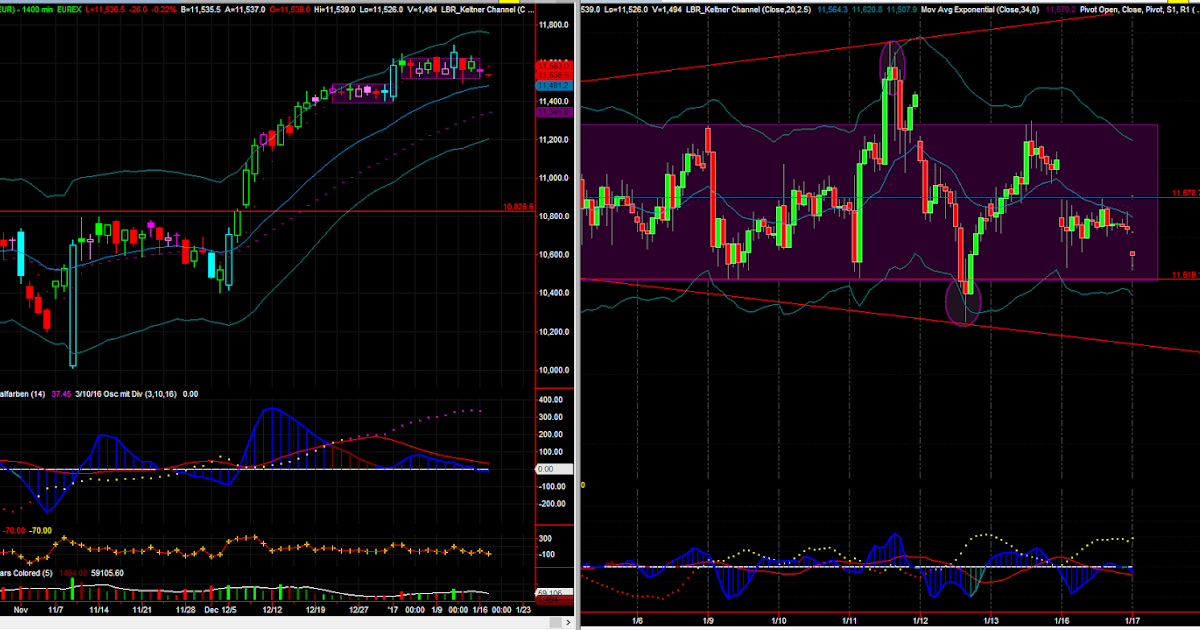Select the B=11,535.5 bid readout
1200x630 pixels.
point(200,9)
